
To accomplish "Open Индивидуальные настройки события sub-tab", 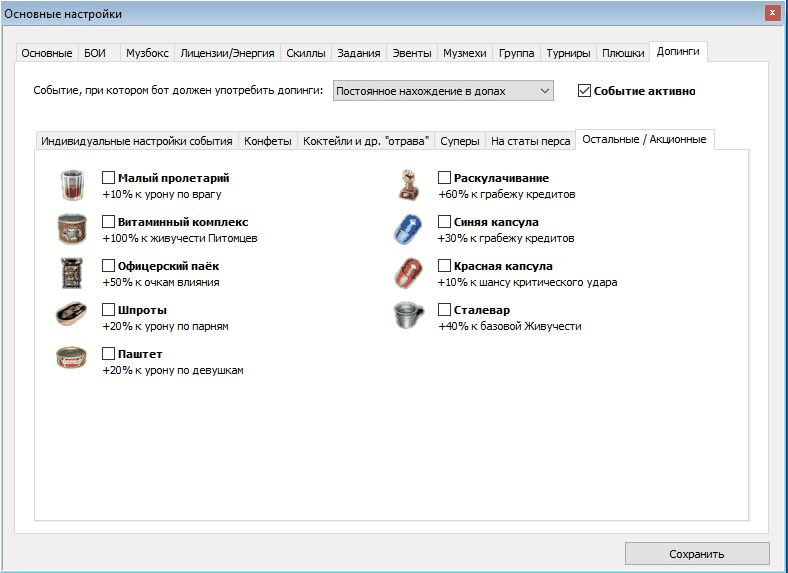I will 137,141.
